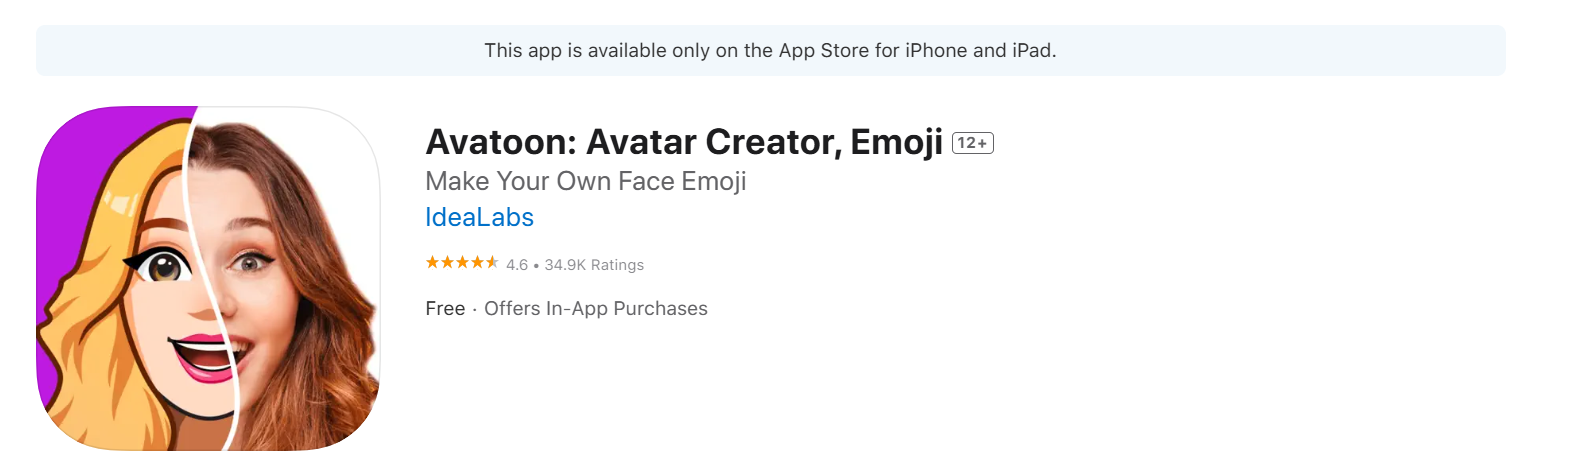1588x461 pixels.
Task: Click the half-filled fifth rating star
Action: click(492, 263)
